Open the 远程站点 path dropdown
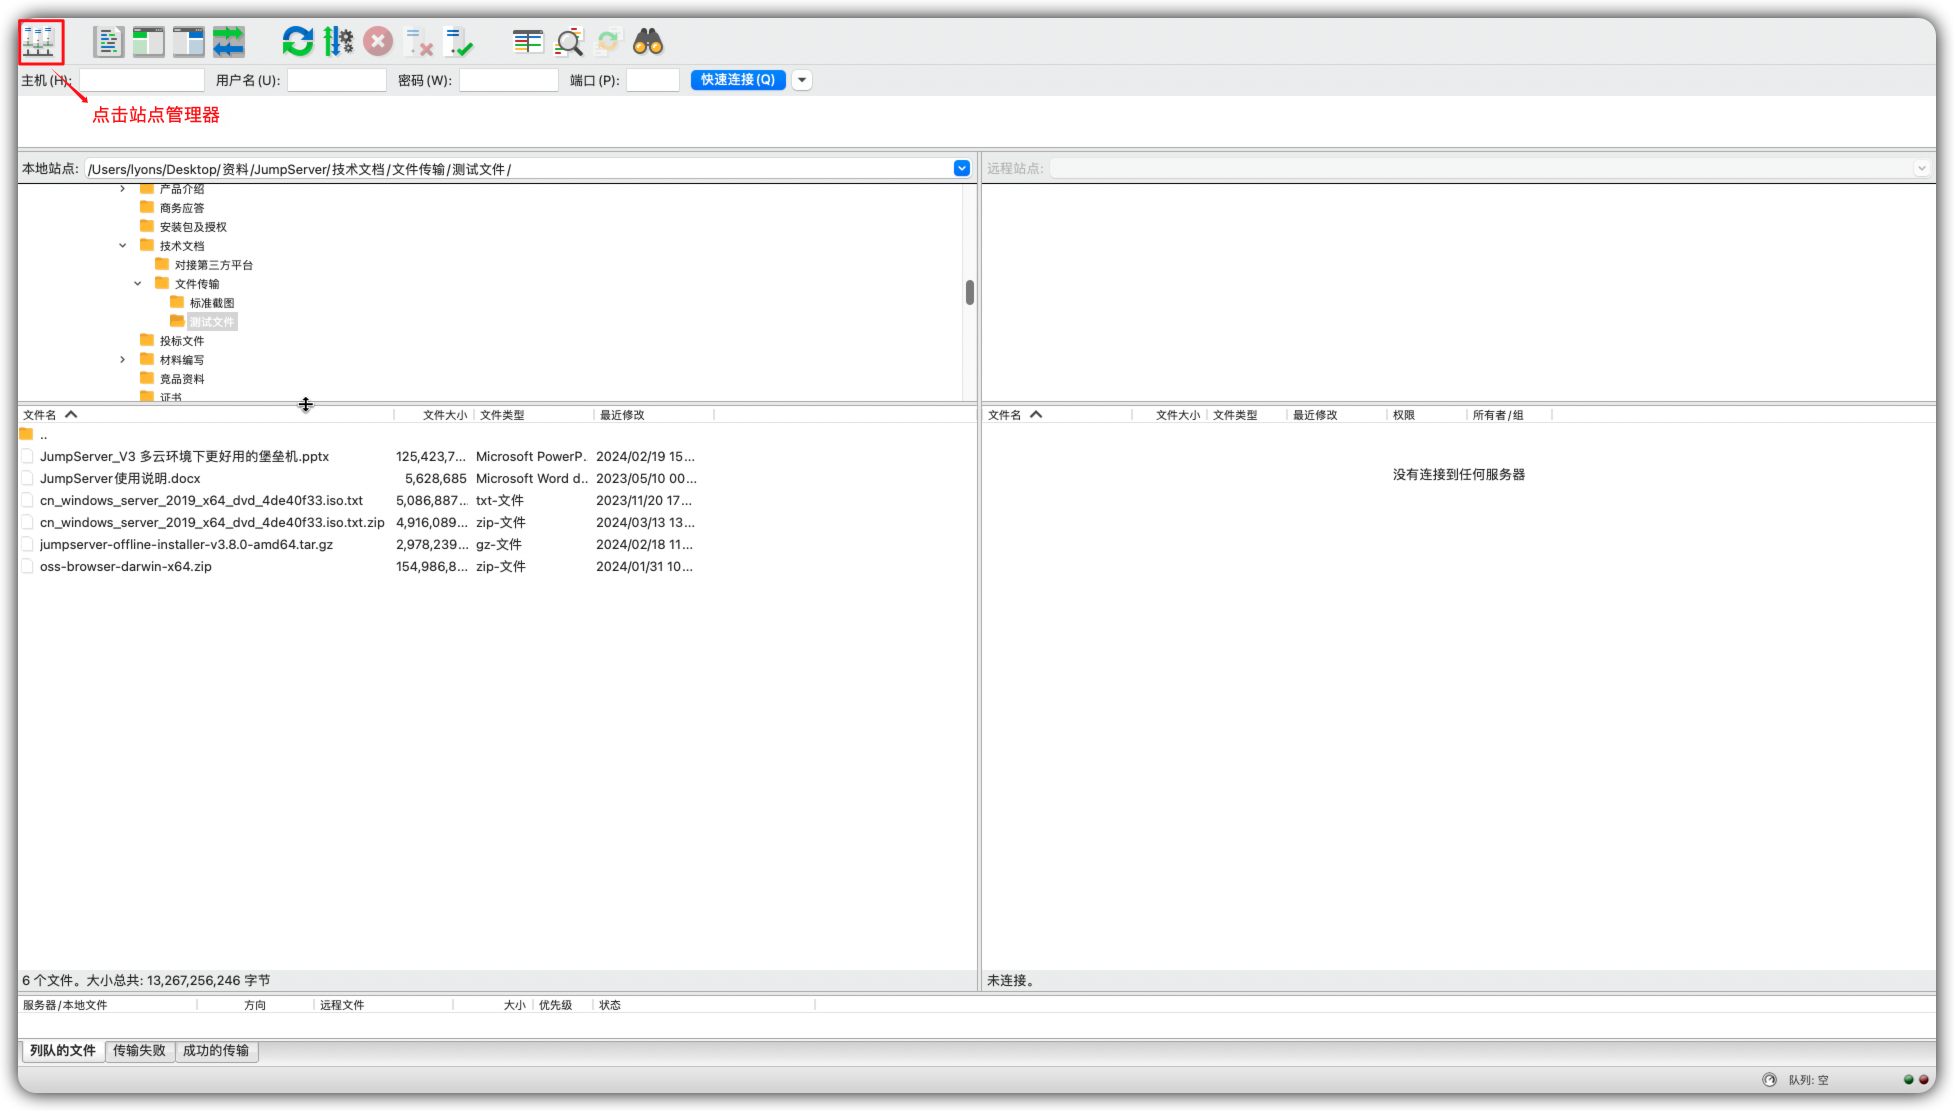This screenshot has height=1111, width=1954. coord(1920,168)
